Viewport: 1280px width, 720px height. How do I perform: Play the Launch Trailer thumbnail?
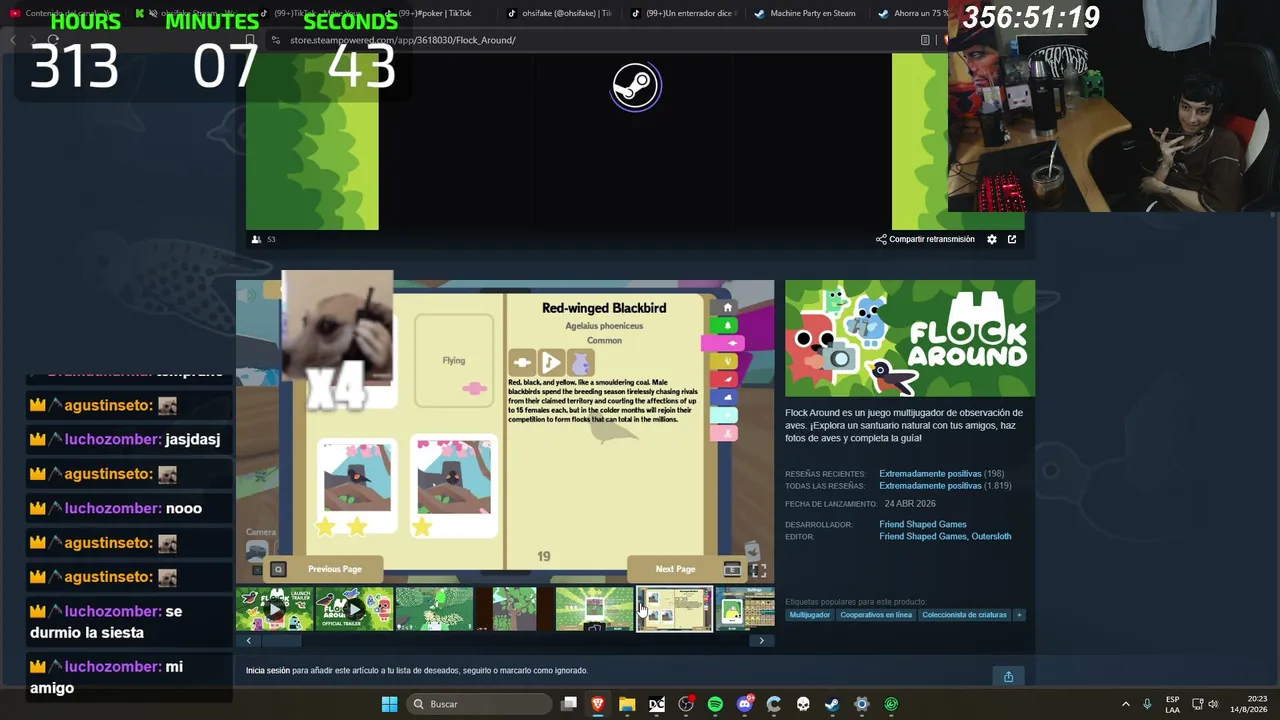pyautogui.click(x=275, y=609)
